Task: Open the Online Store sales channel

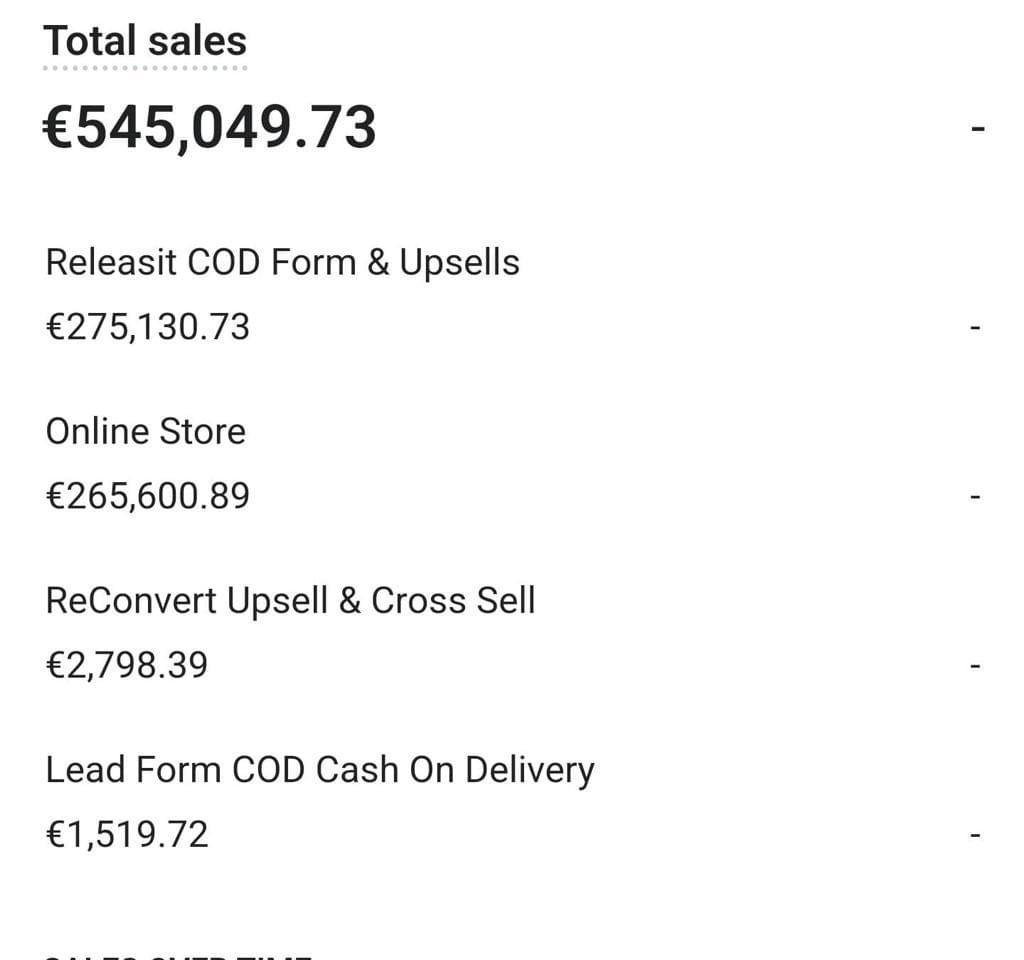Action: 146,432
